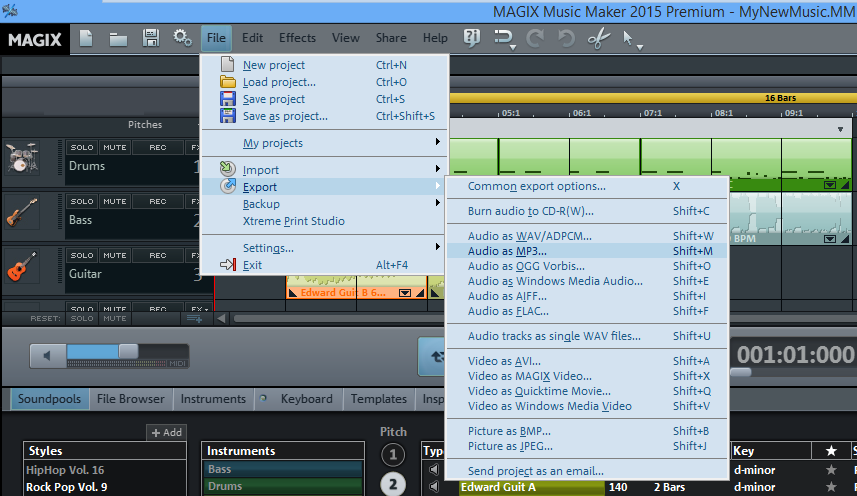This screenshot has height=496, width=857.
Task: Open the Keyboard tab
Action: [306, 399]
